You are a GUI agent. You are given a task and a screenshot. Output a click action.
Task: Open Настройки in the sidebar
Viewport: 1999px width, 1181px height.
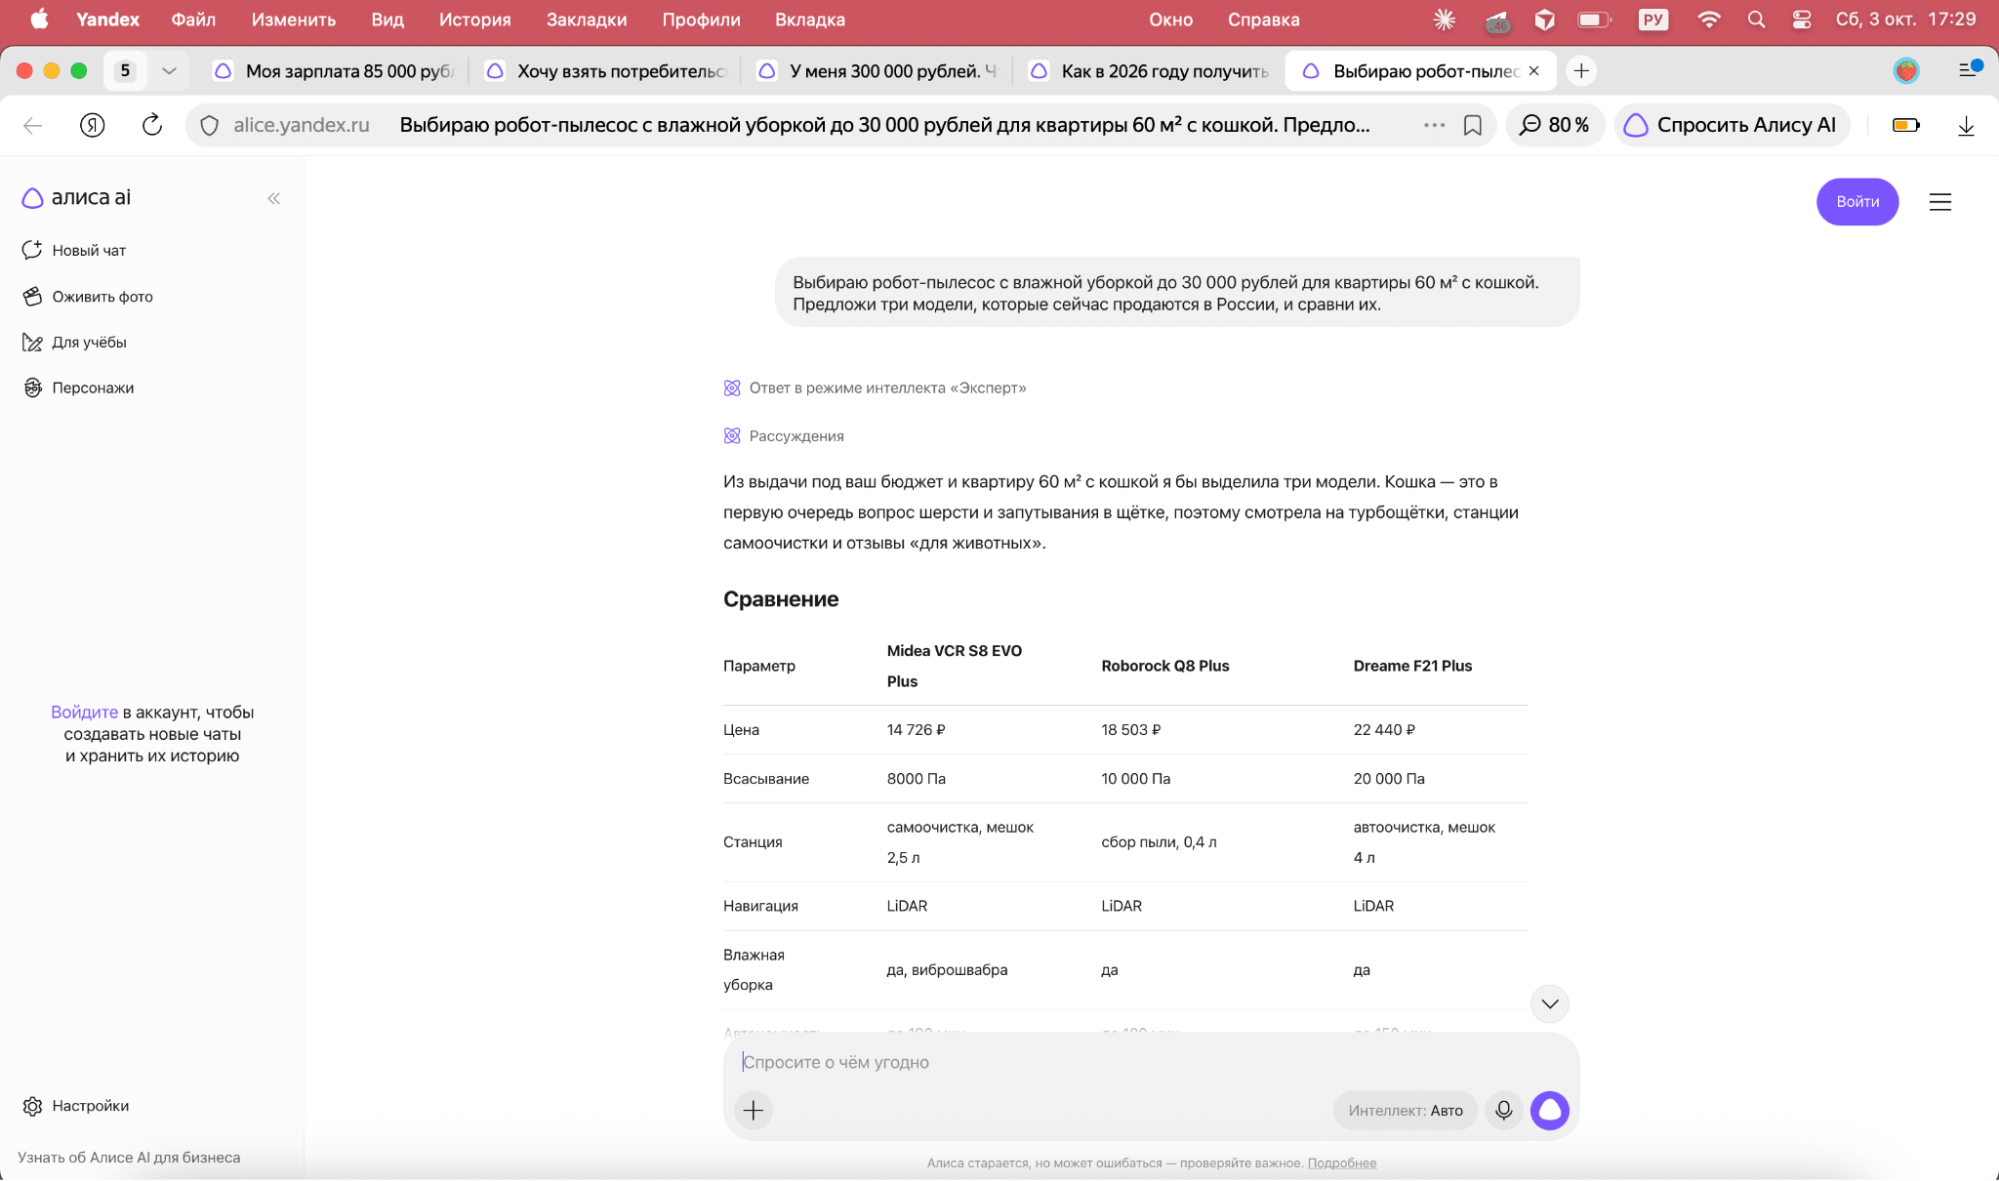[x=76, y=1106]
